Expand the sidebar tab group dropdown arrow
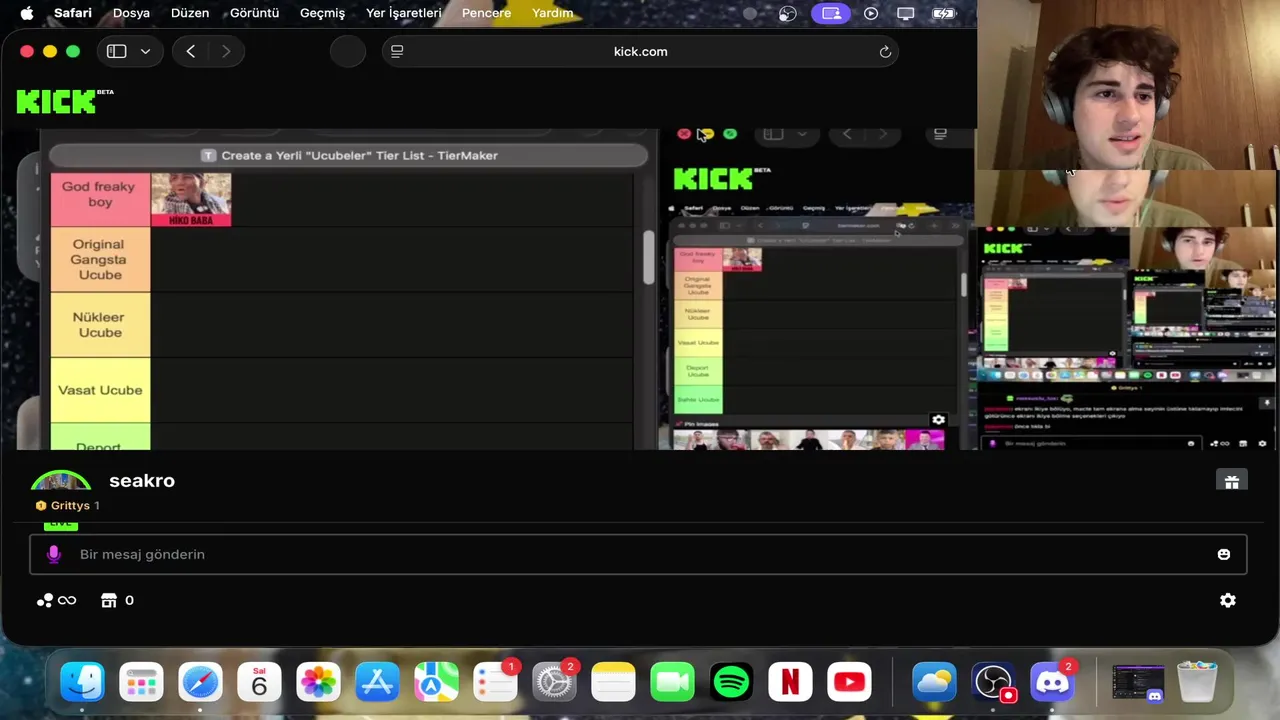 coord(145,51)
